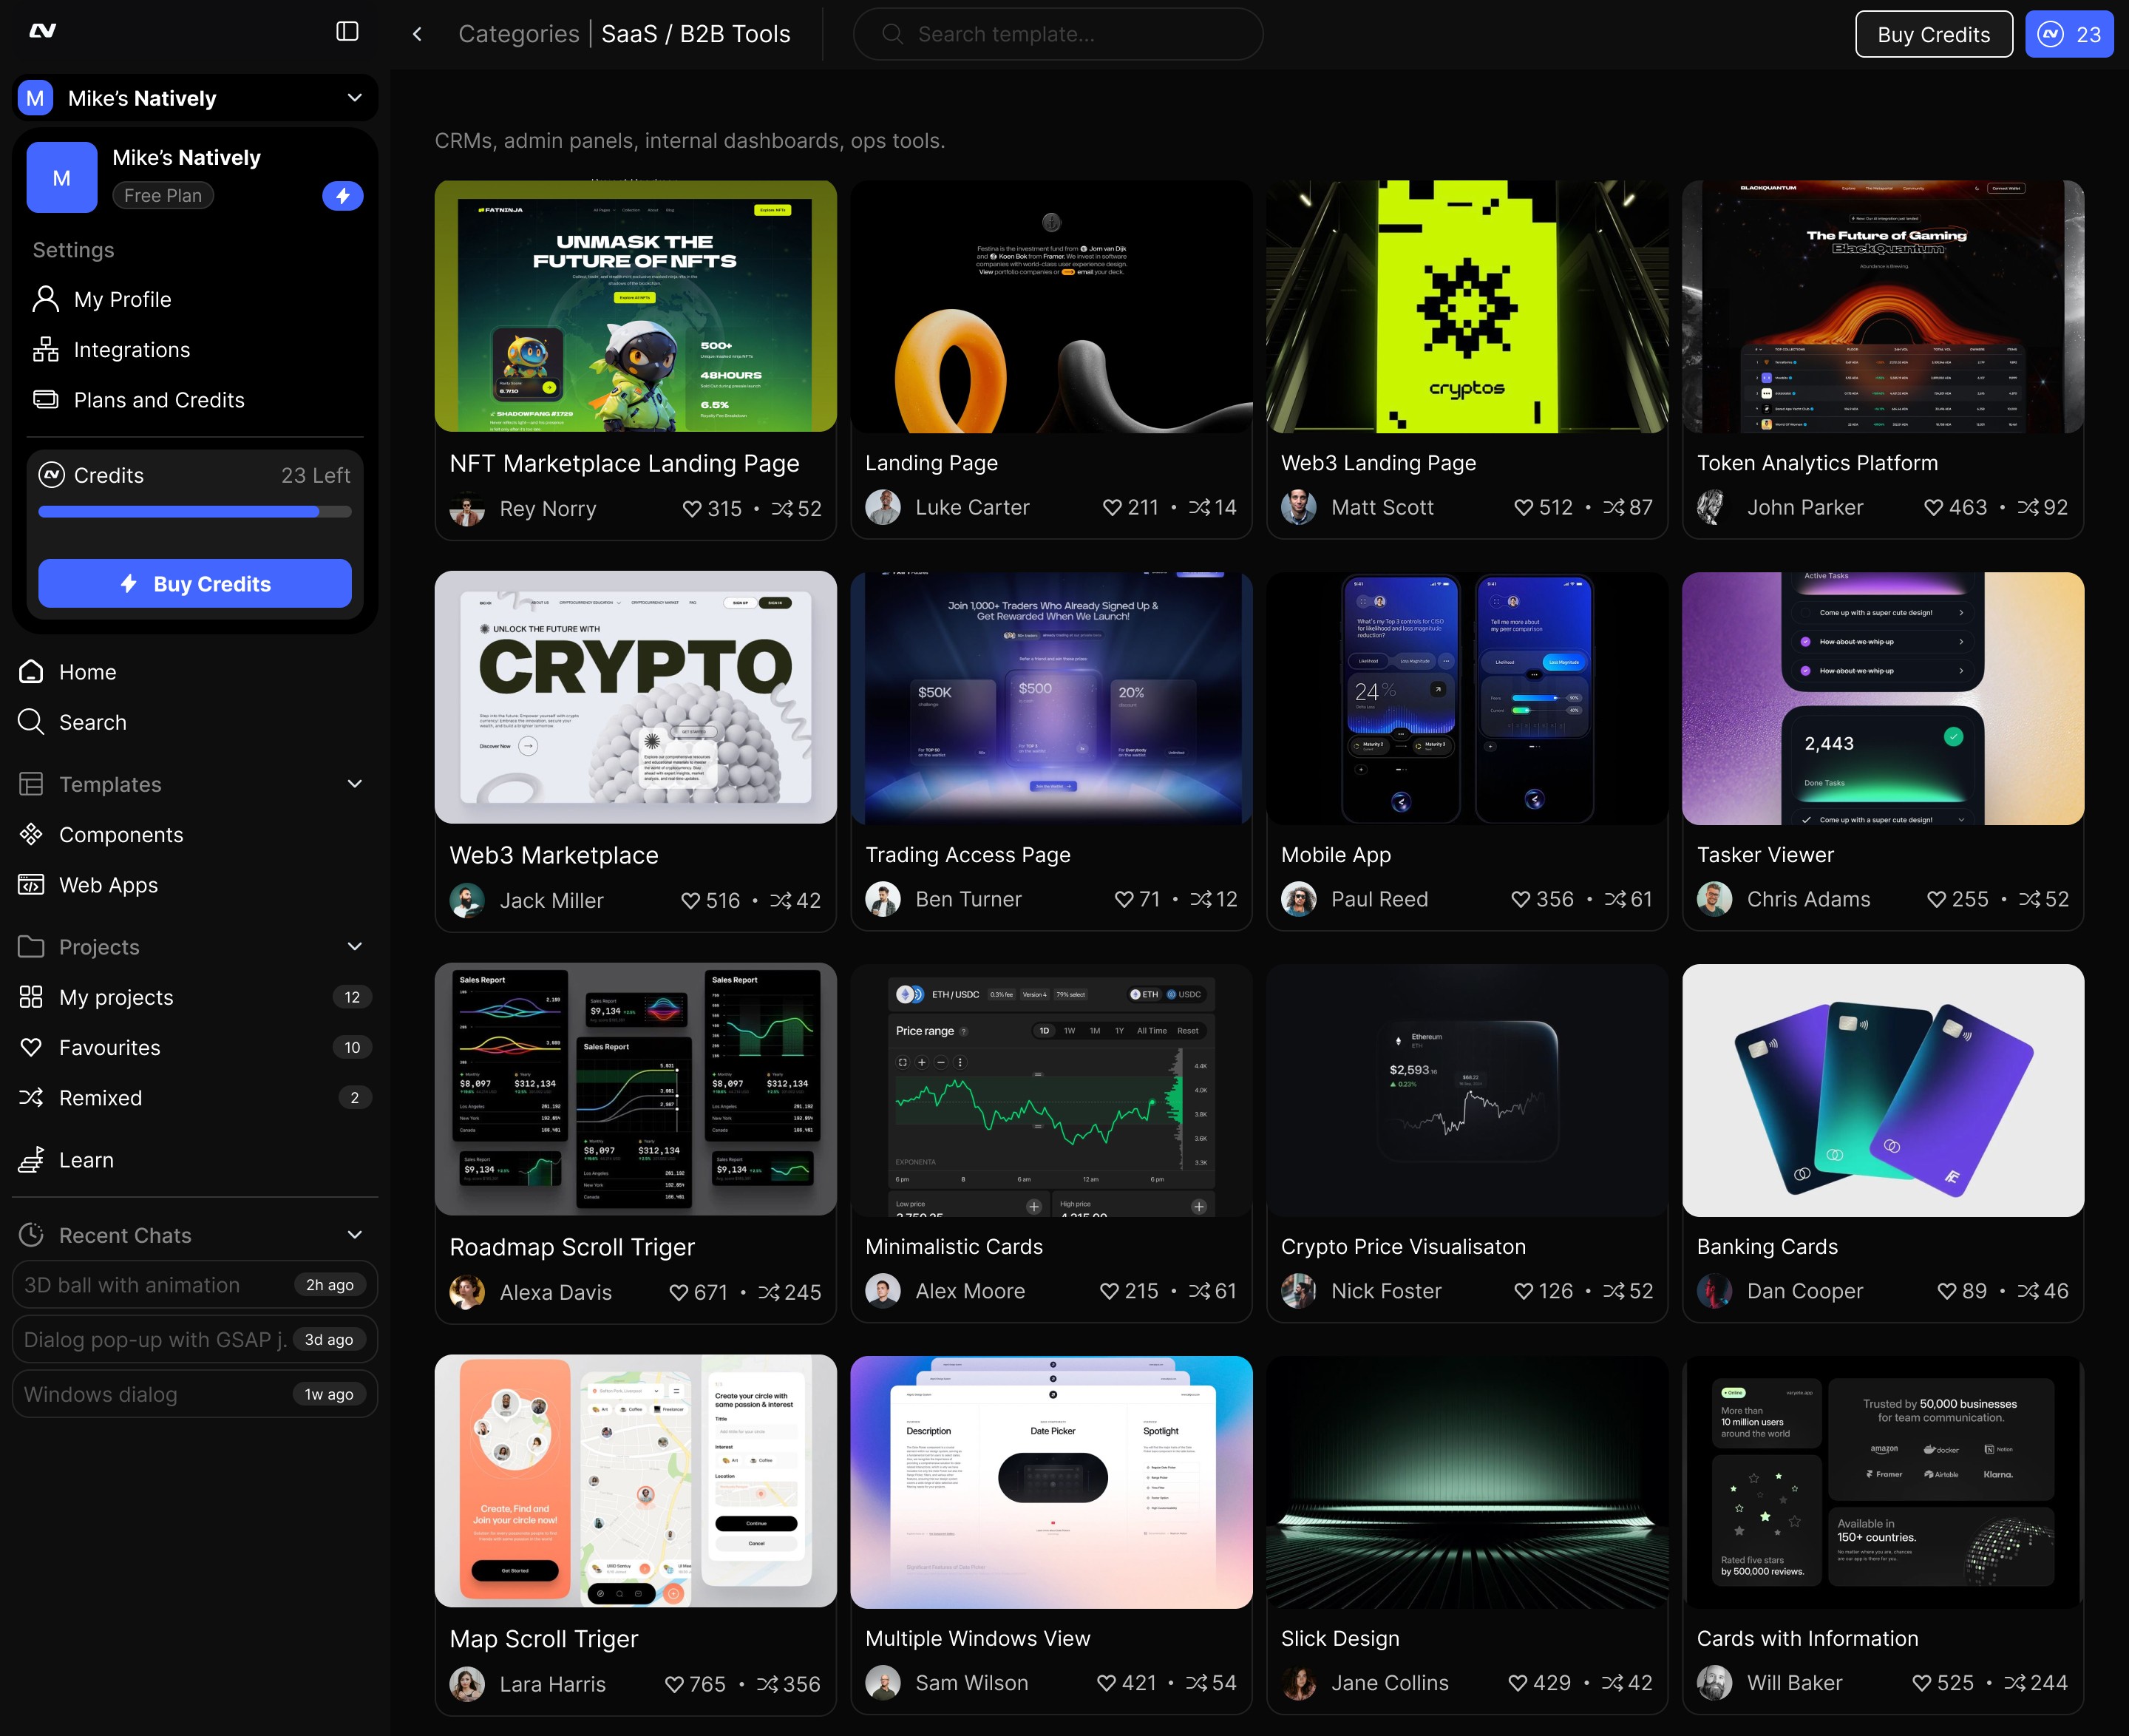This screenshot has height=1736, width=2129.
Task: Expand the Templates section
Action: tap(355, 784)
